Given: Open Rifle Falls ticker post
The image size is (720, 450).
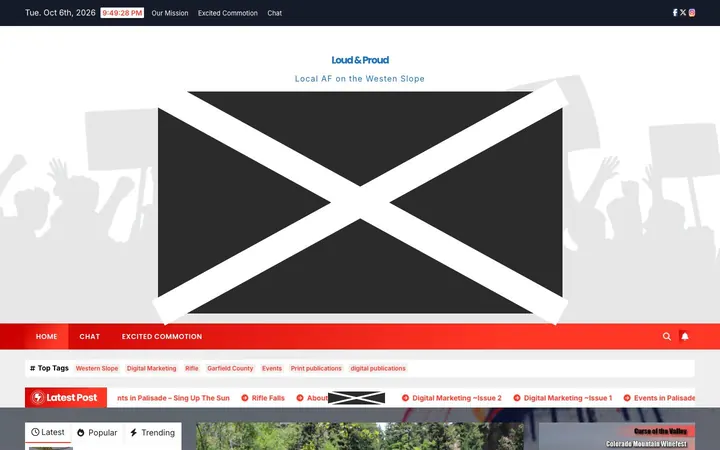Looking at the screenshot, I should pyautogui.click(x=268, y=398).
